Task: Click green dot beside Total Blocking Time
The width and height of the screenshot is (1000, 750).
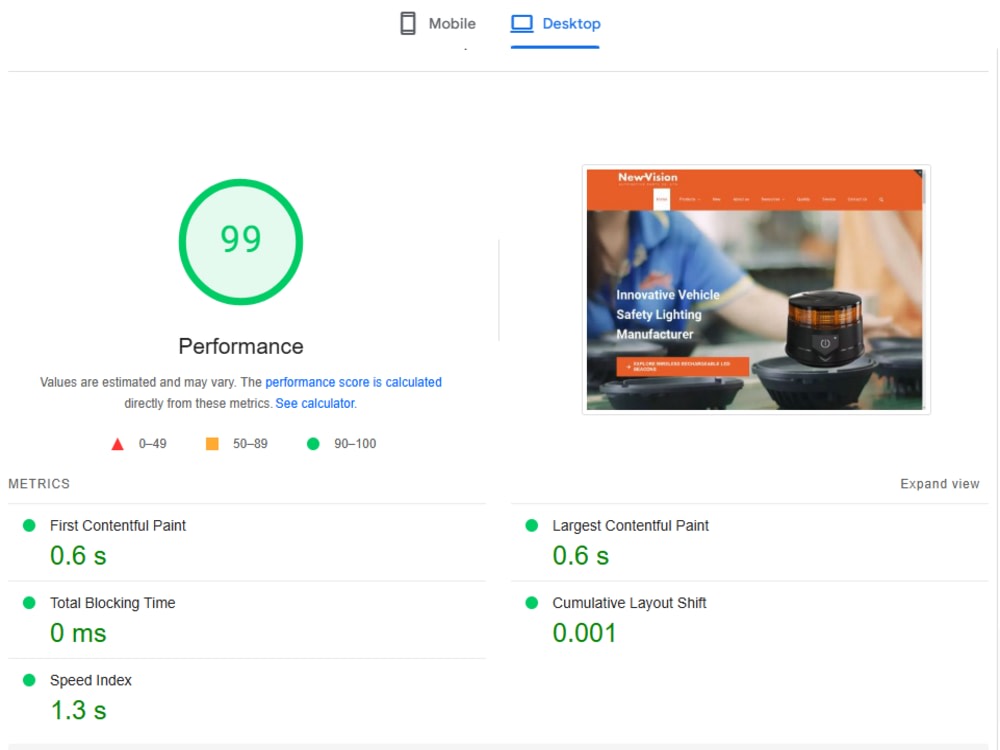Action: 29,603
